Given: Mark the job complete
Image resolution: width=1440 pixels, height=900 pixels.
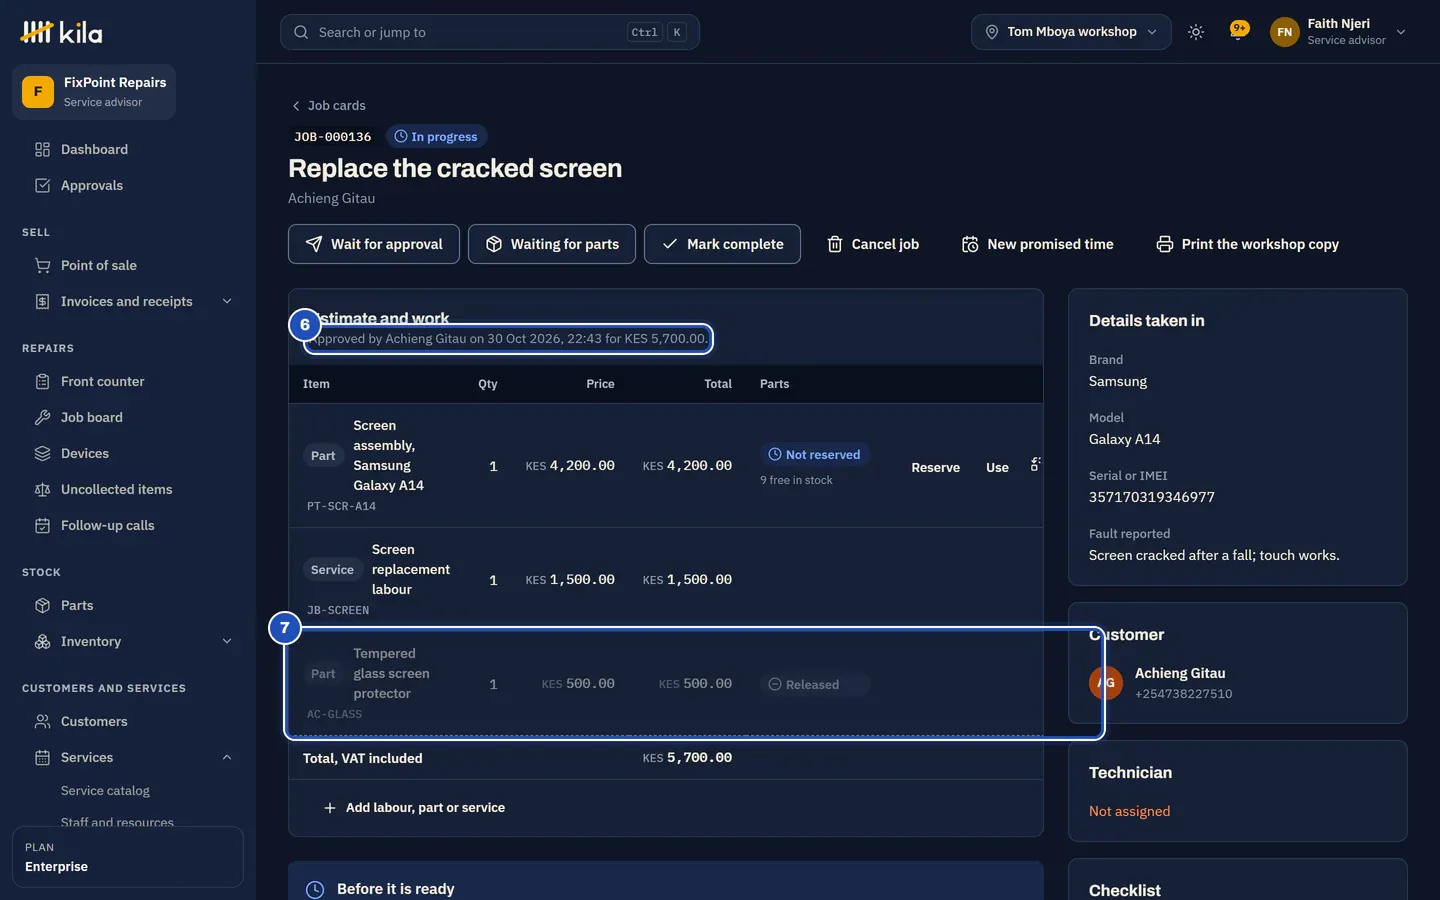Looking at the screenshot, I should tap(722, 244).
